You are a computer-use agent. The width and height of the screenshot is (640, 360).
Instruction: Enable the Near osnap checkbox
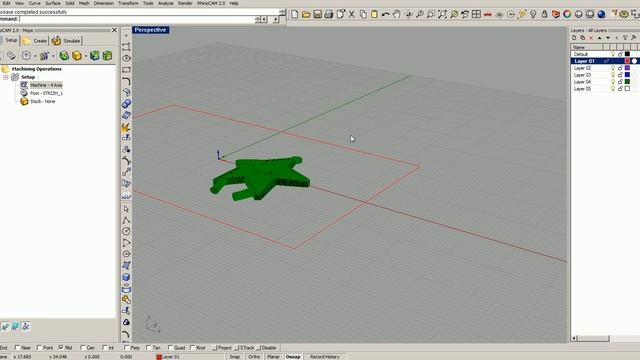coord(18,348)
